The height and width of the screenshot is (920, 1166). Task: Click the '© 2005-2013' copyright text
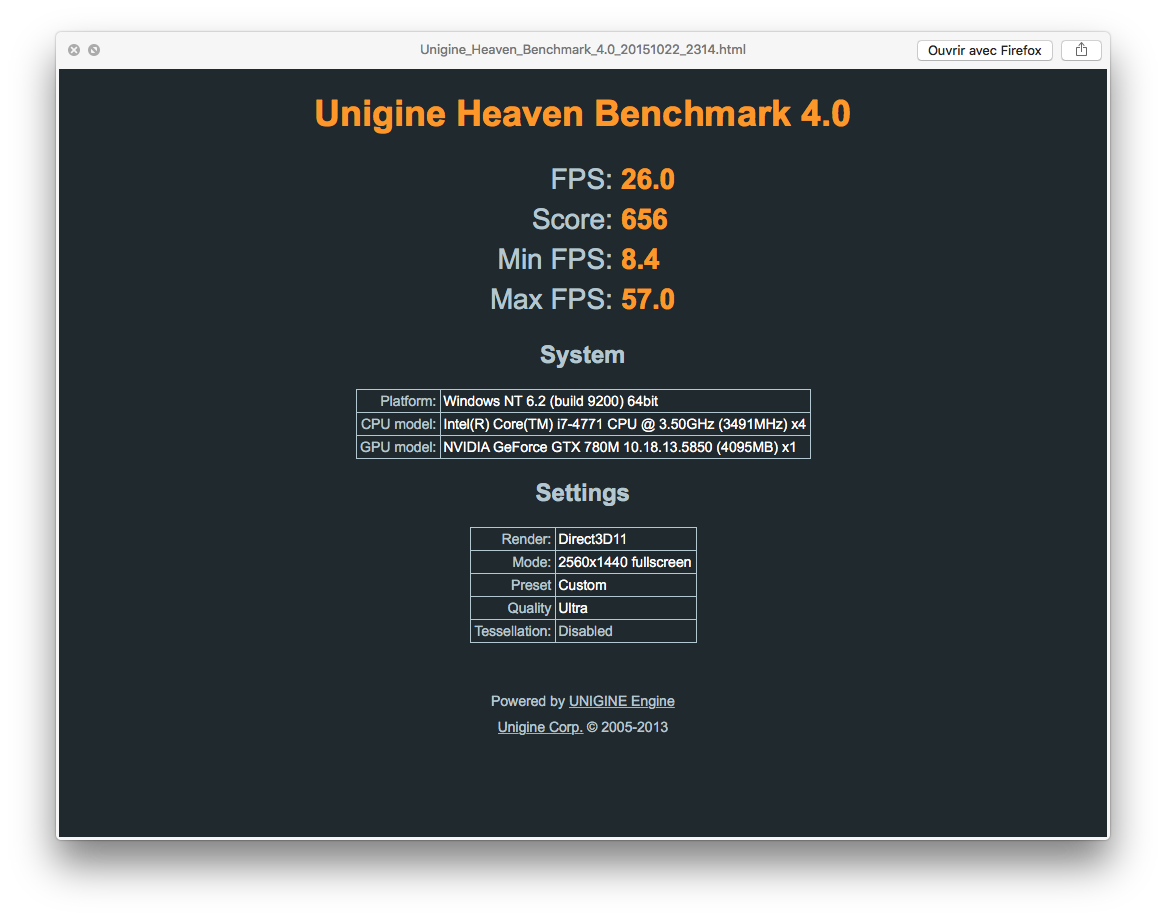(x=627, y=727)
